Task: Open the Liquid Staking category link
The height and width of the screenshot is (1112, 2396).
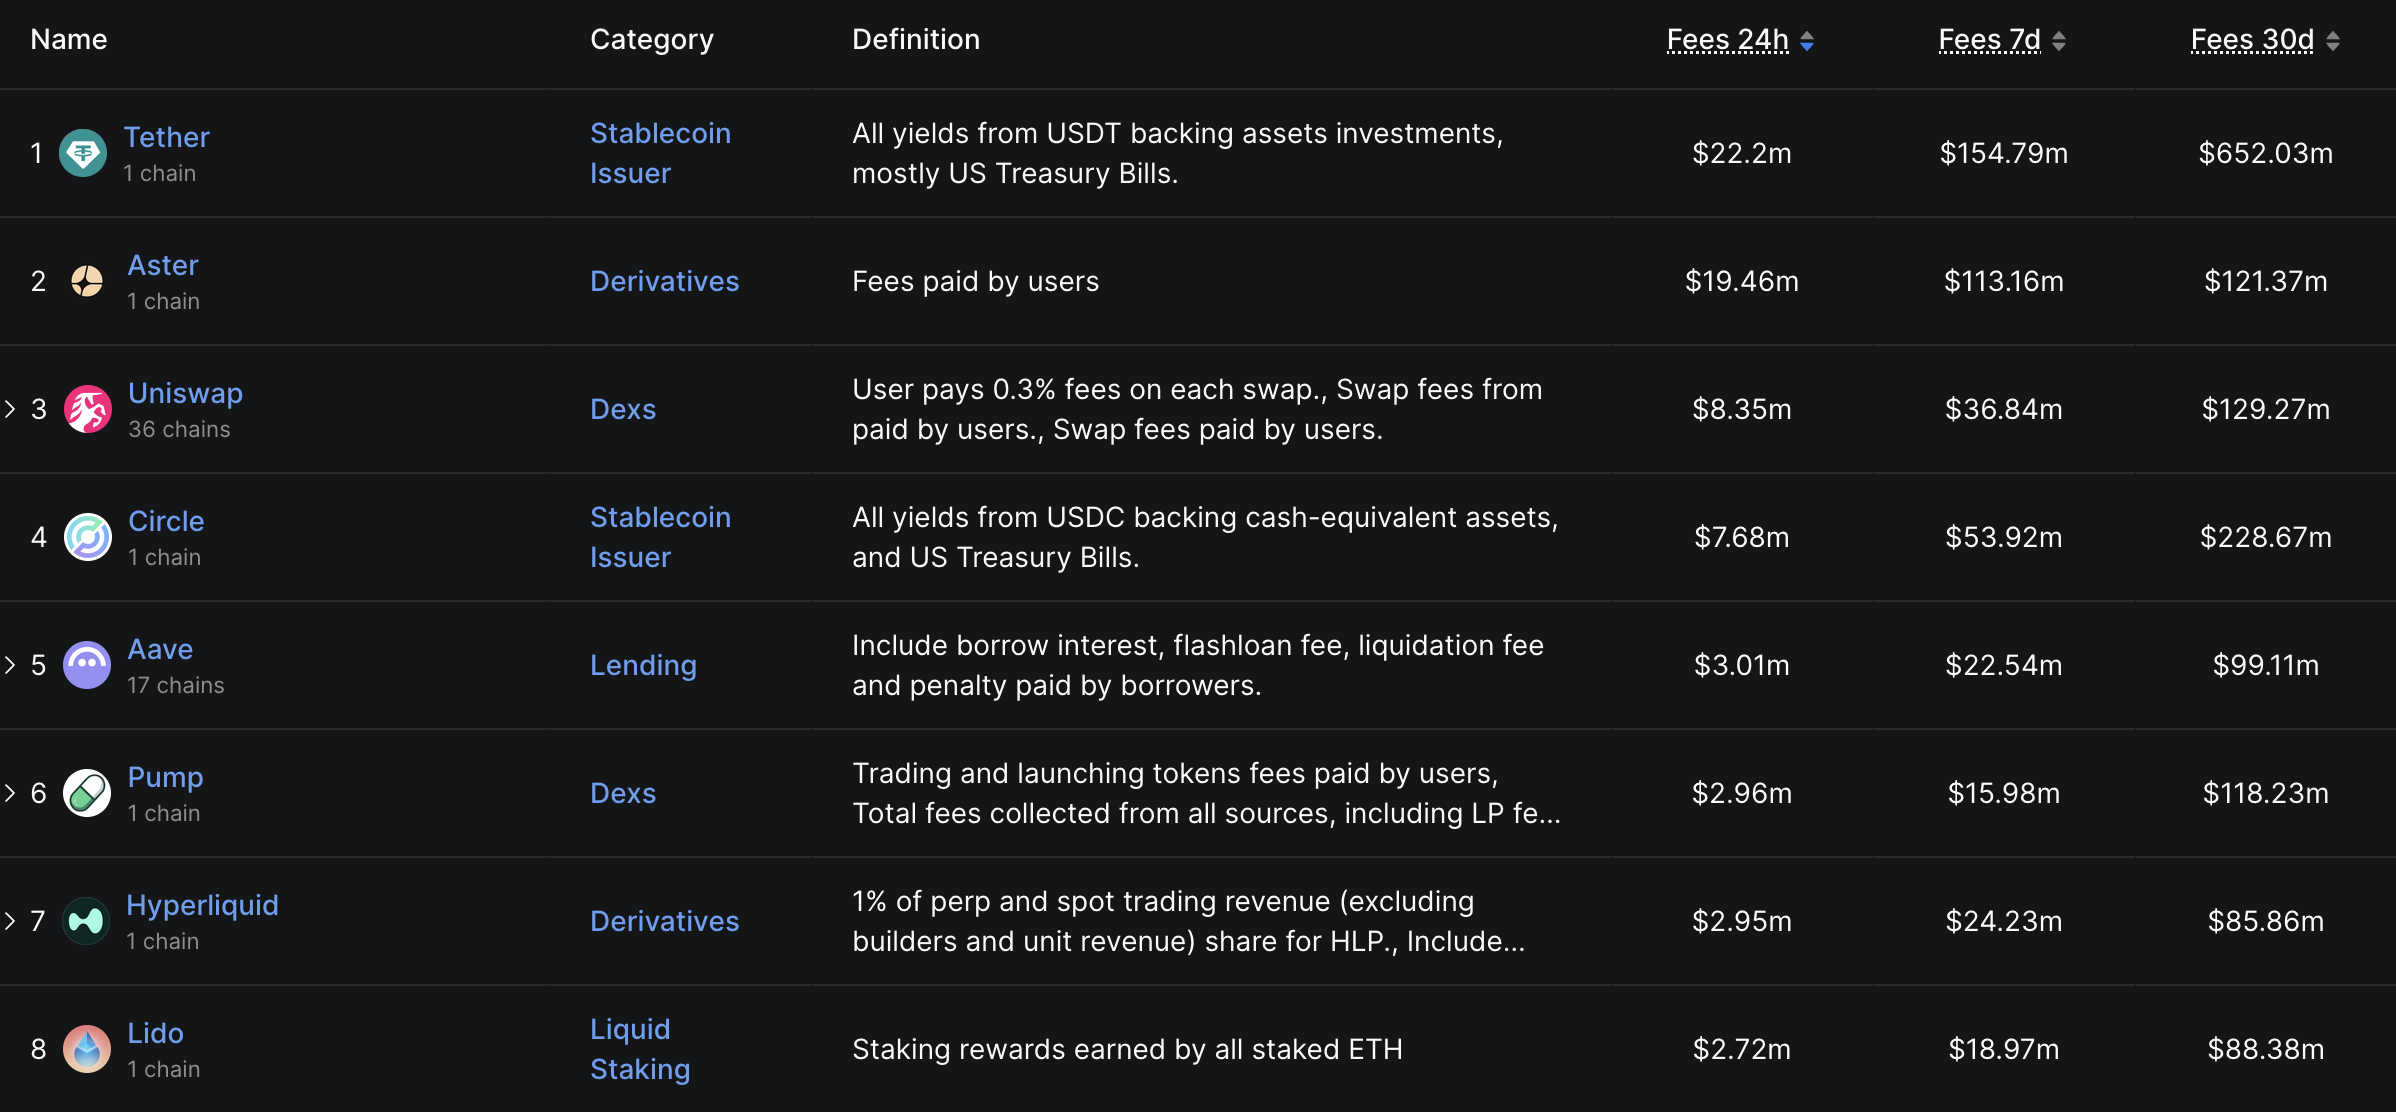Action: point(640,1049)
